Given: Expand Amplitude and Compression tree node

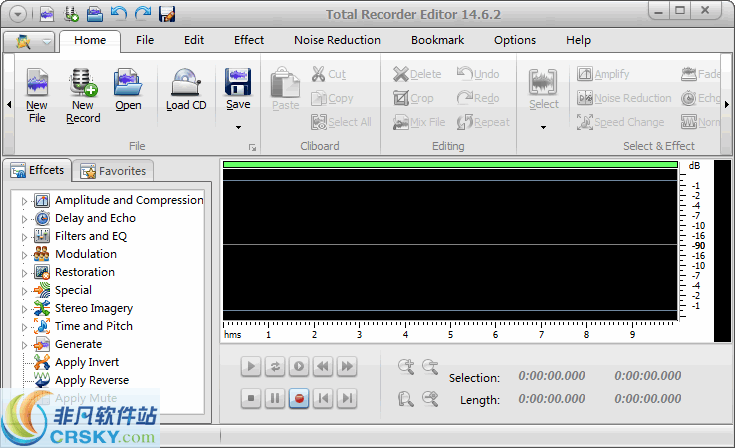Looking at the screenshot, I should (24, 202).
